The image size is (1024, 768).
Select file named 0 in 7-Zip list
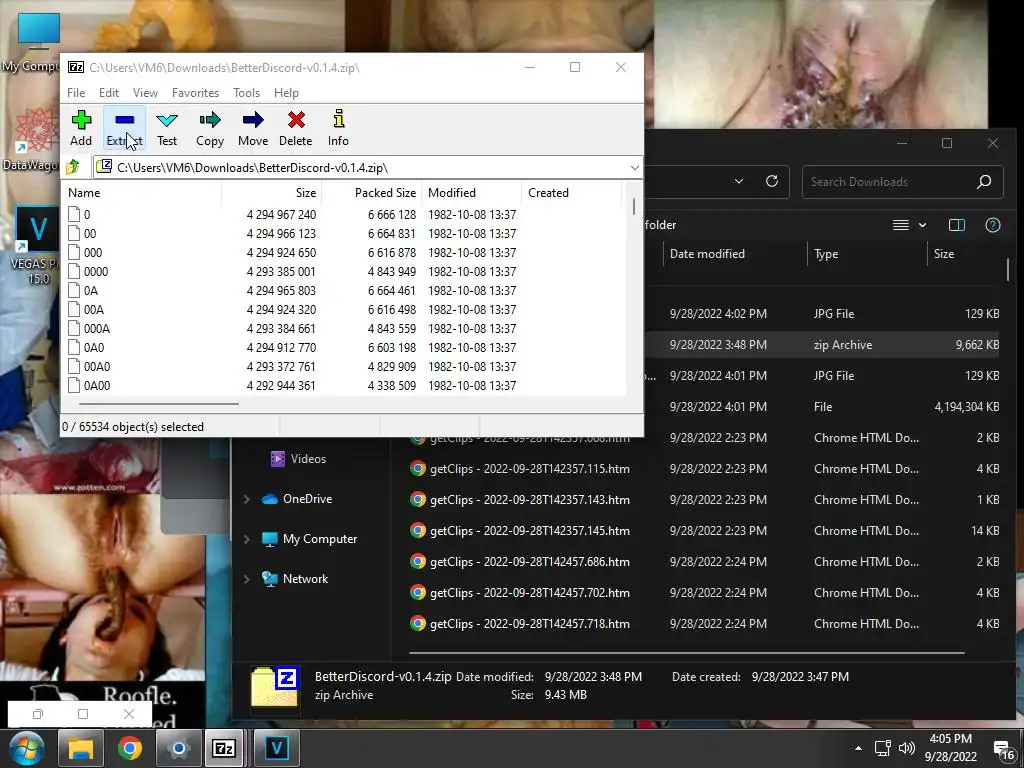pos(87,215)
